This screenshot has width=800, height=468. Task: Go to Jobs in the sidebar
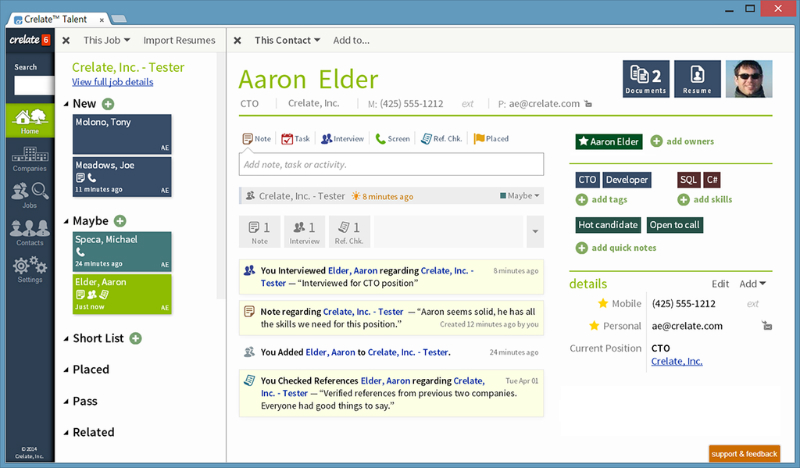(29, 194)
